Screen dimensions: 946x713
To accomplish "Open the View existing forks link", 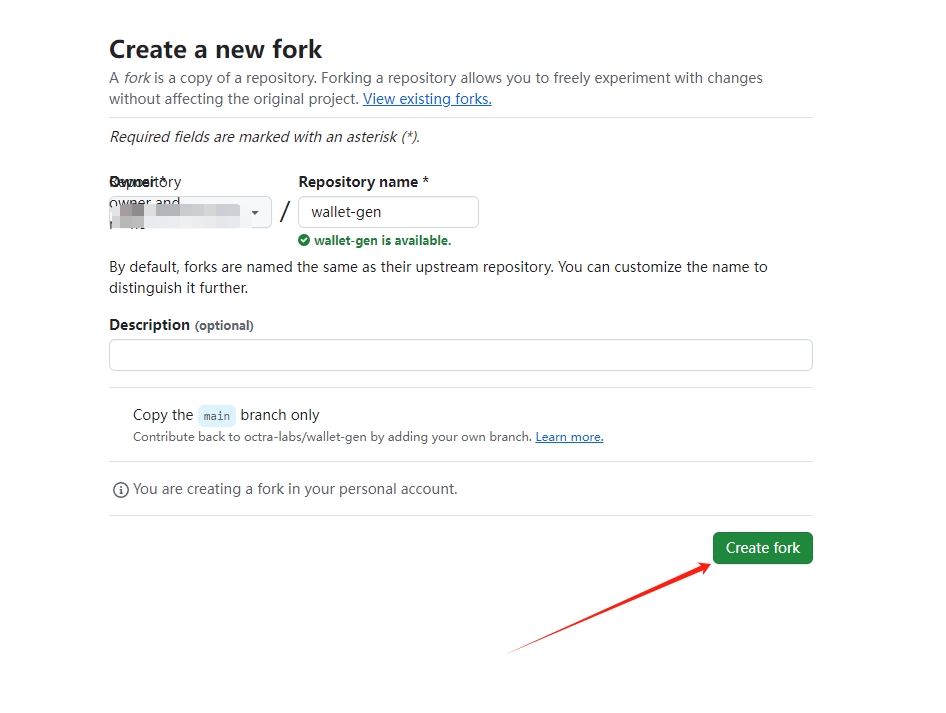I will tap(427, 99).
